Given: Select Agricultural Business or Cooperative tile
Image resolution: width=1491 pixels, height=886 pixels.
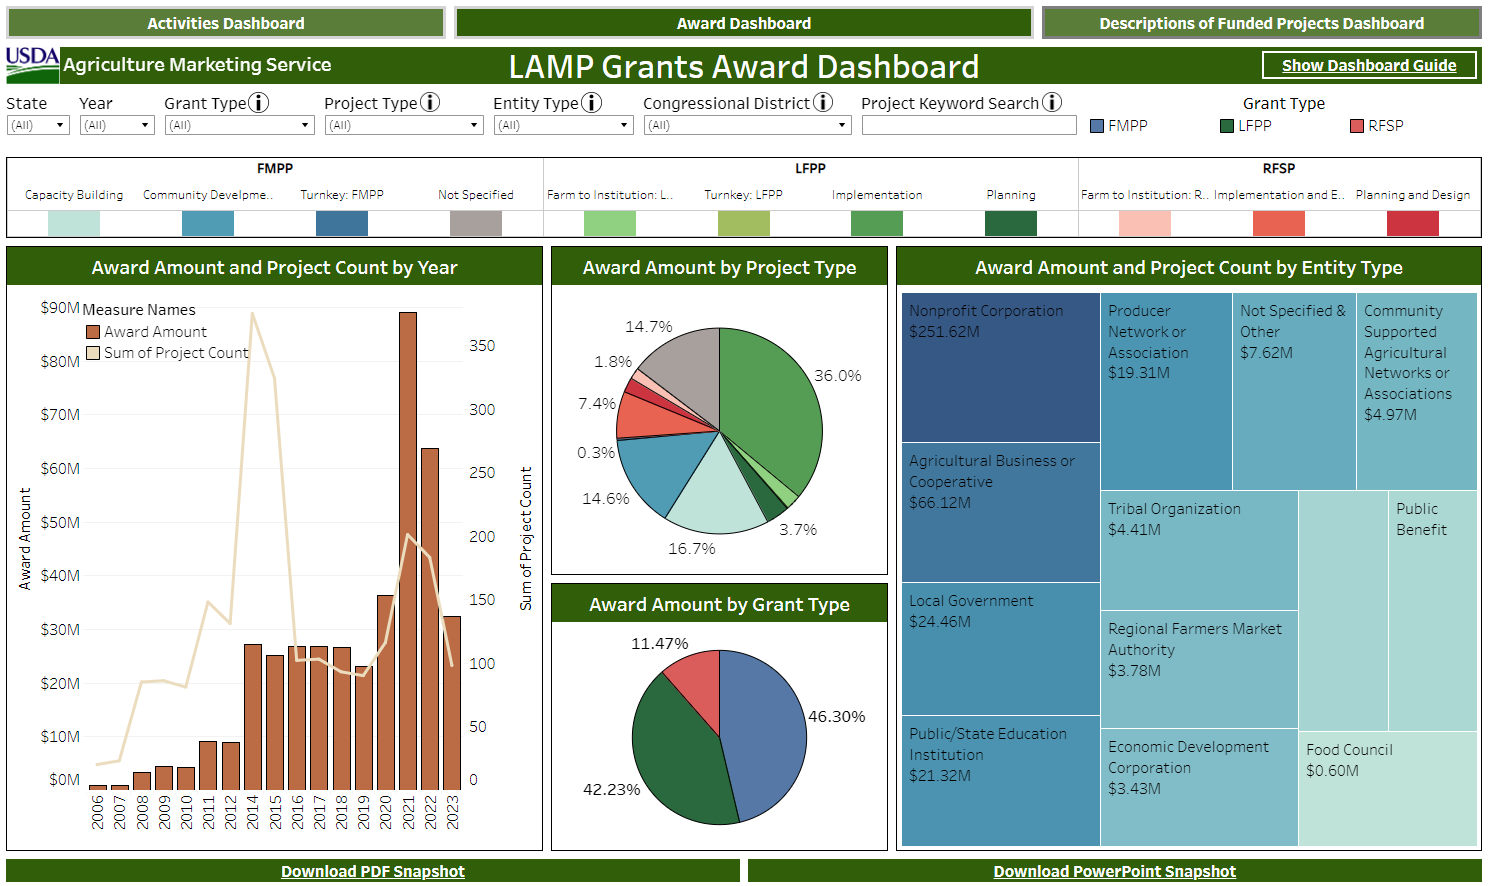Looking at the screenshot, I should point(1001,513).
